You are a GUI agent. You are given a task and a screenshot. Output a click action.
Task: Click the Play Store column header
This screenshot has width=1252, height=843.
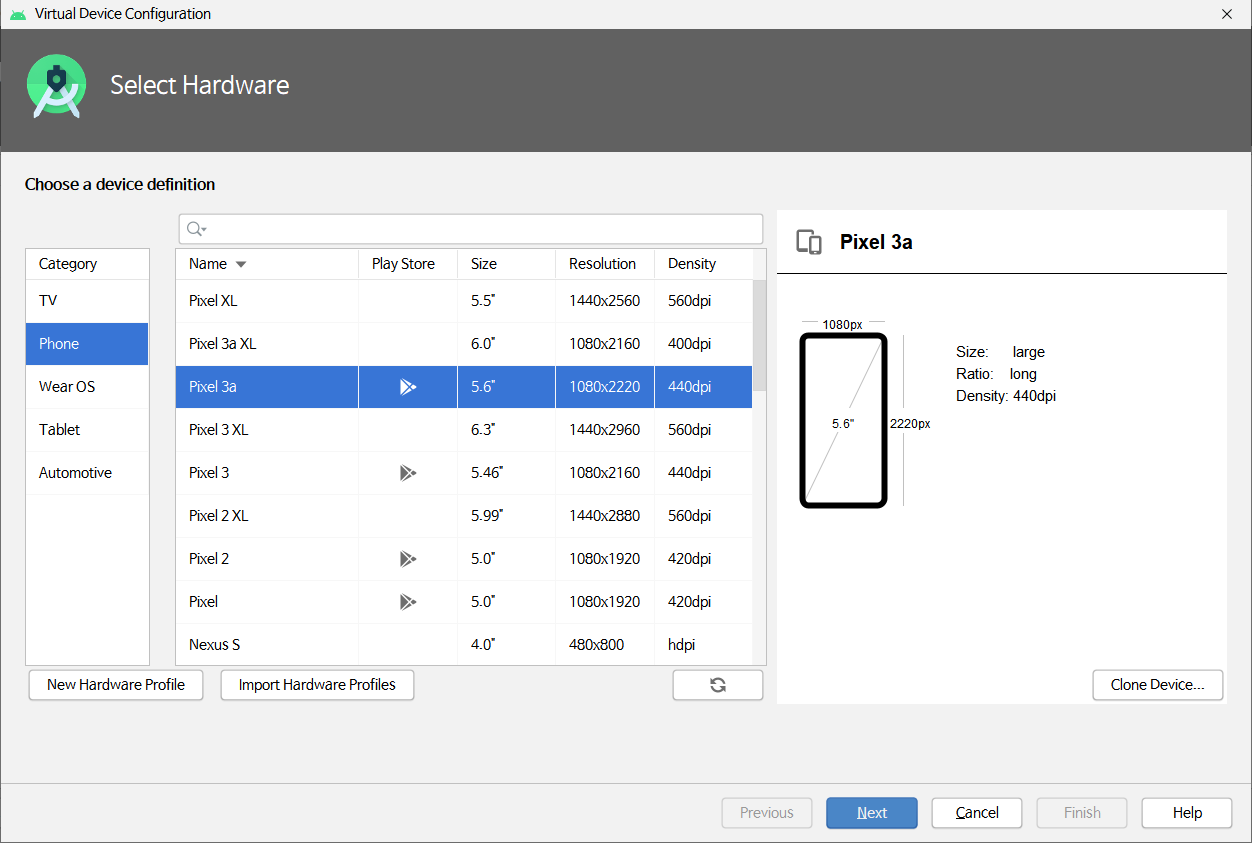(x=408, y=264)
